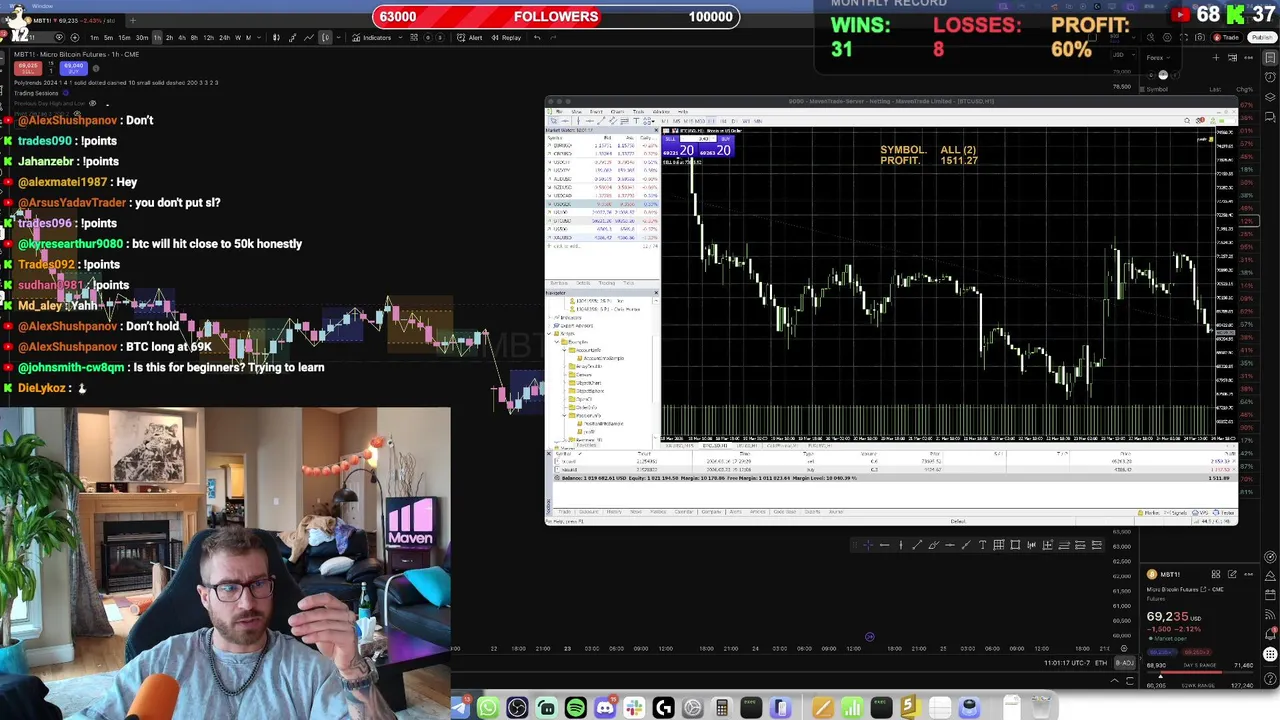
Task: Open the watchlist icon in right sidebar
Action: tap(1270, 57)
